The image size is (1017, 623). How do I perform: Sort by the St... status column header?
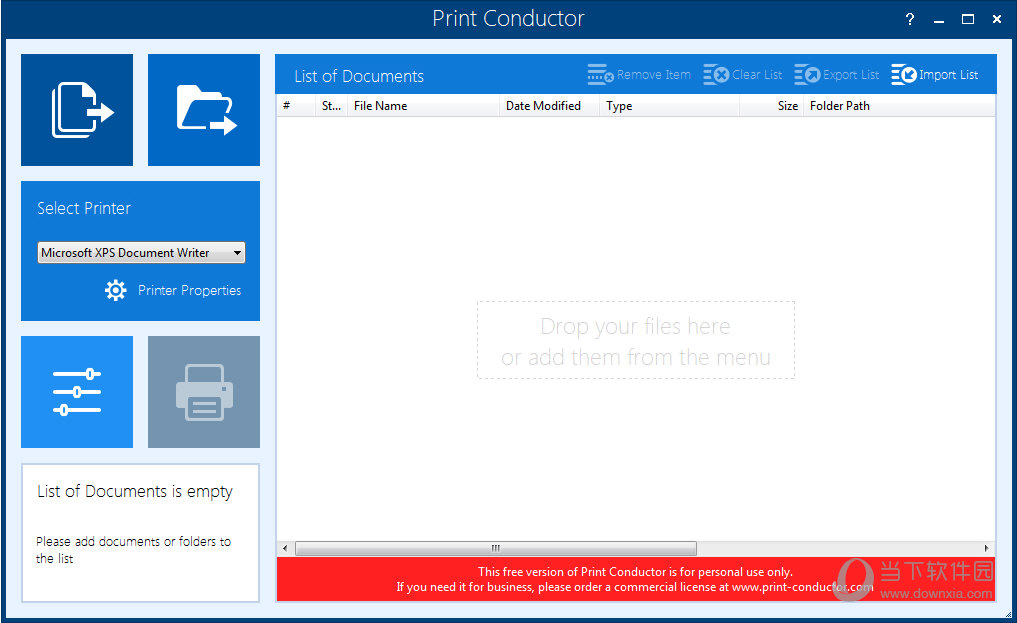[331, 106]
